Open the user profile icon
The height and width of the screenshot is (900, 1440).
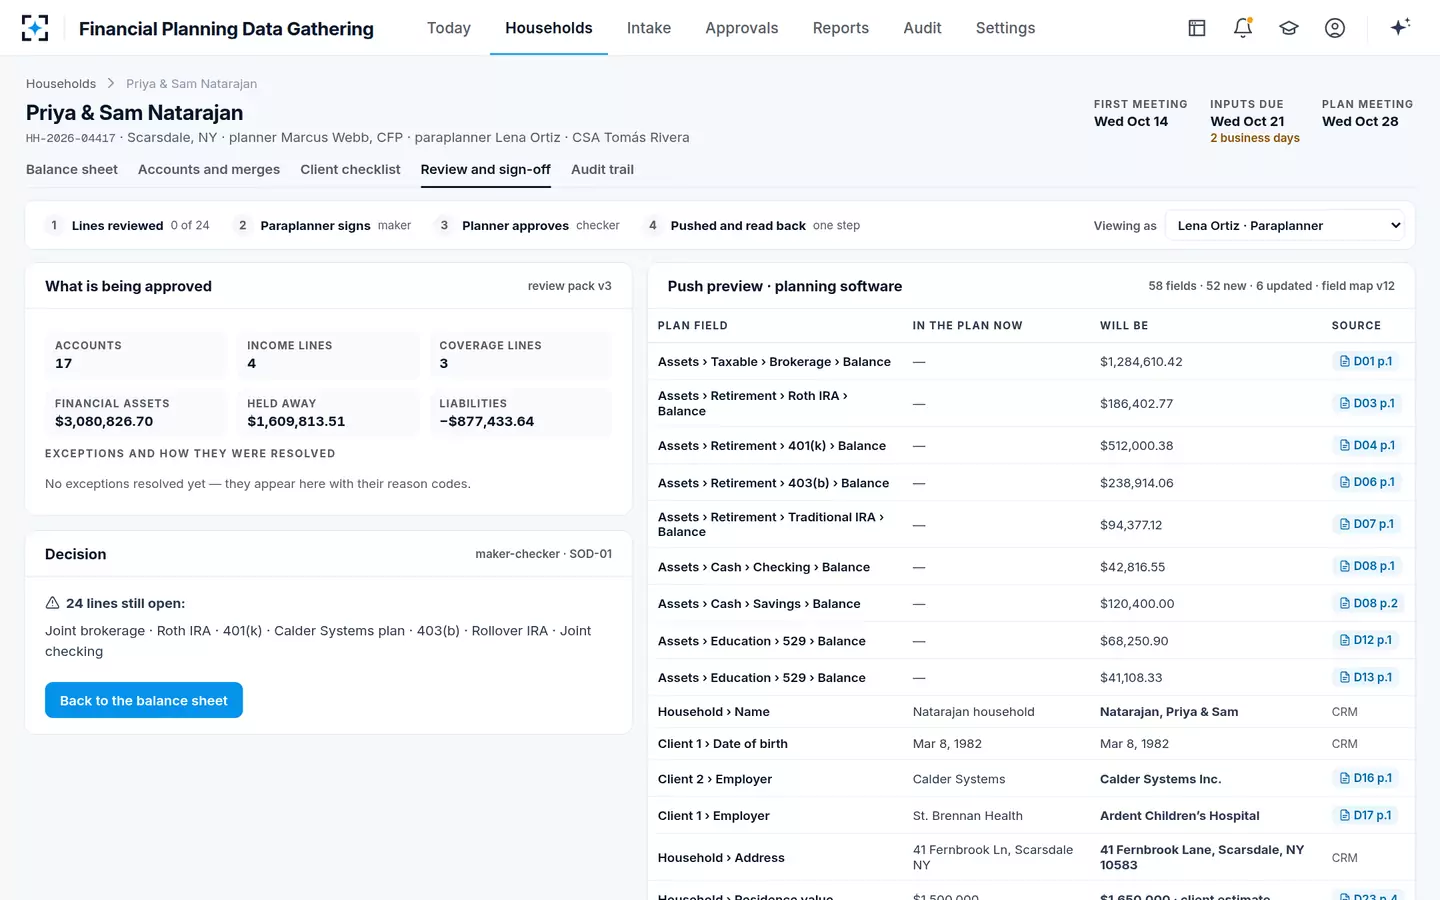point(1335,28)
